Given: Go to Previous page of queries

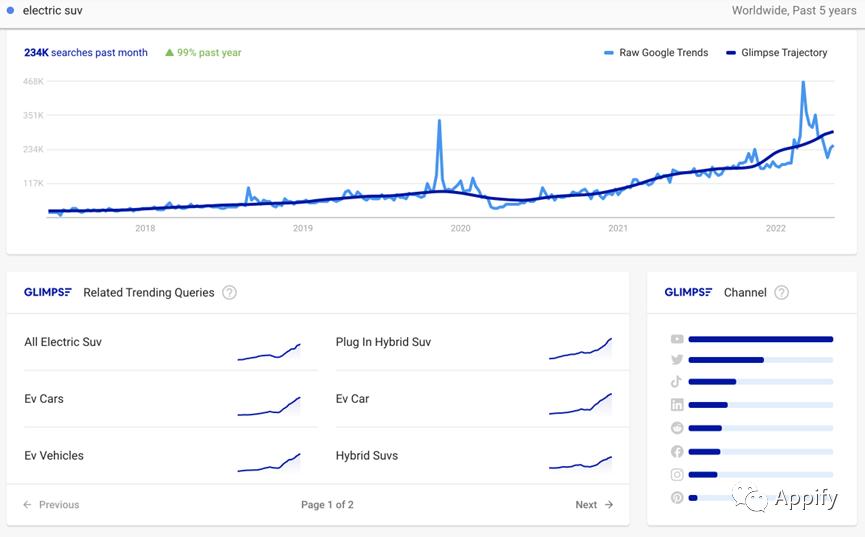Looking at the screenshot, I should (51, 505).
